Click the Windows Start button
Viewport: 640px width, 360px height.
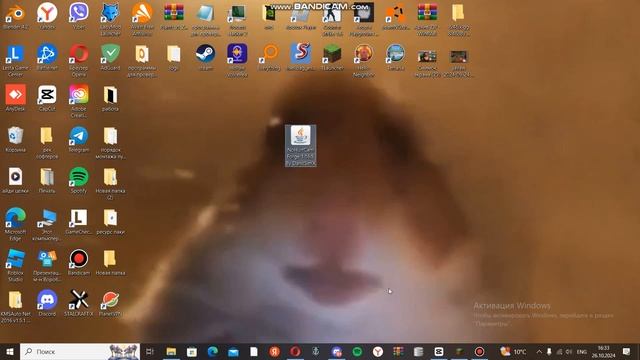tap(10, 351)
